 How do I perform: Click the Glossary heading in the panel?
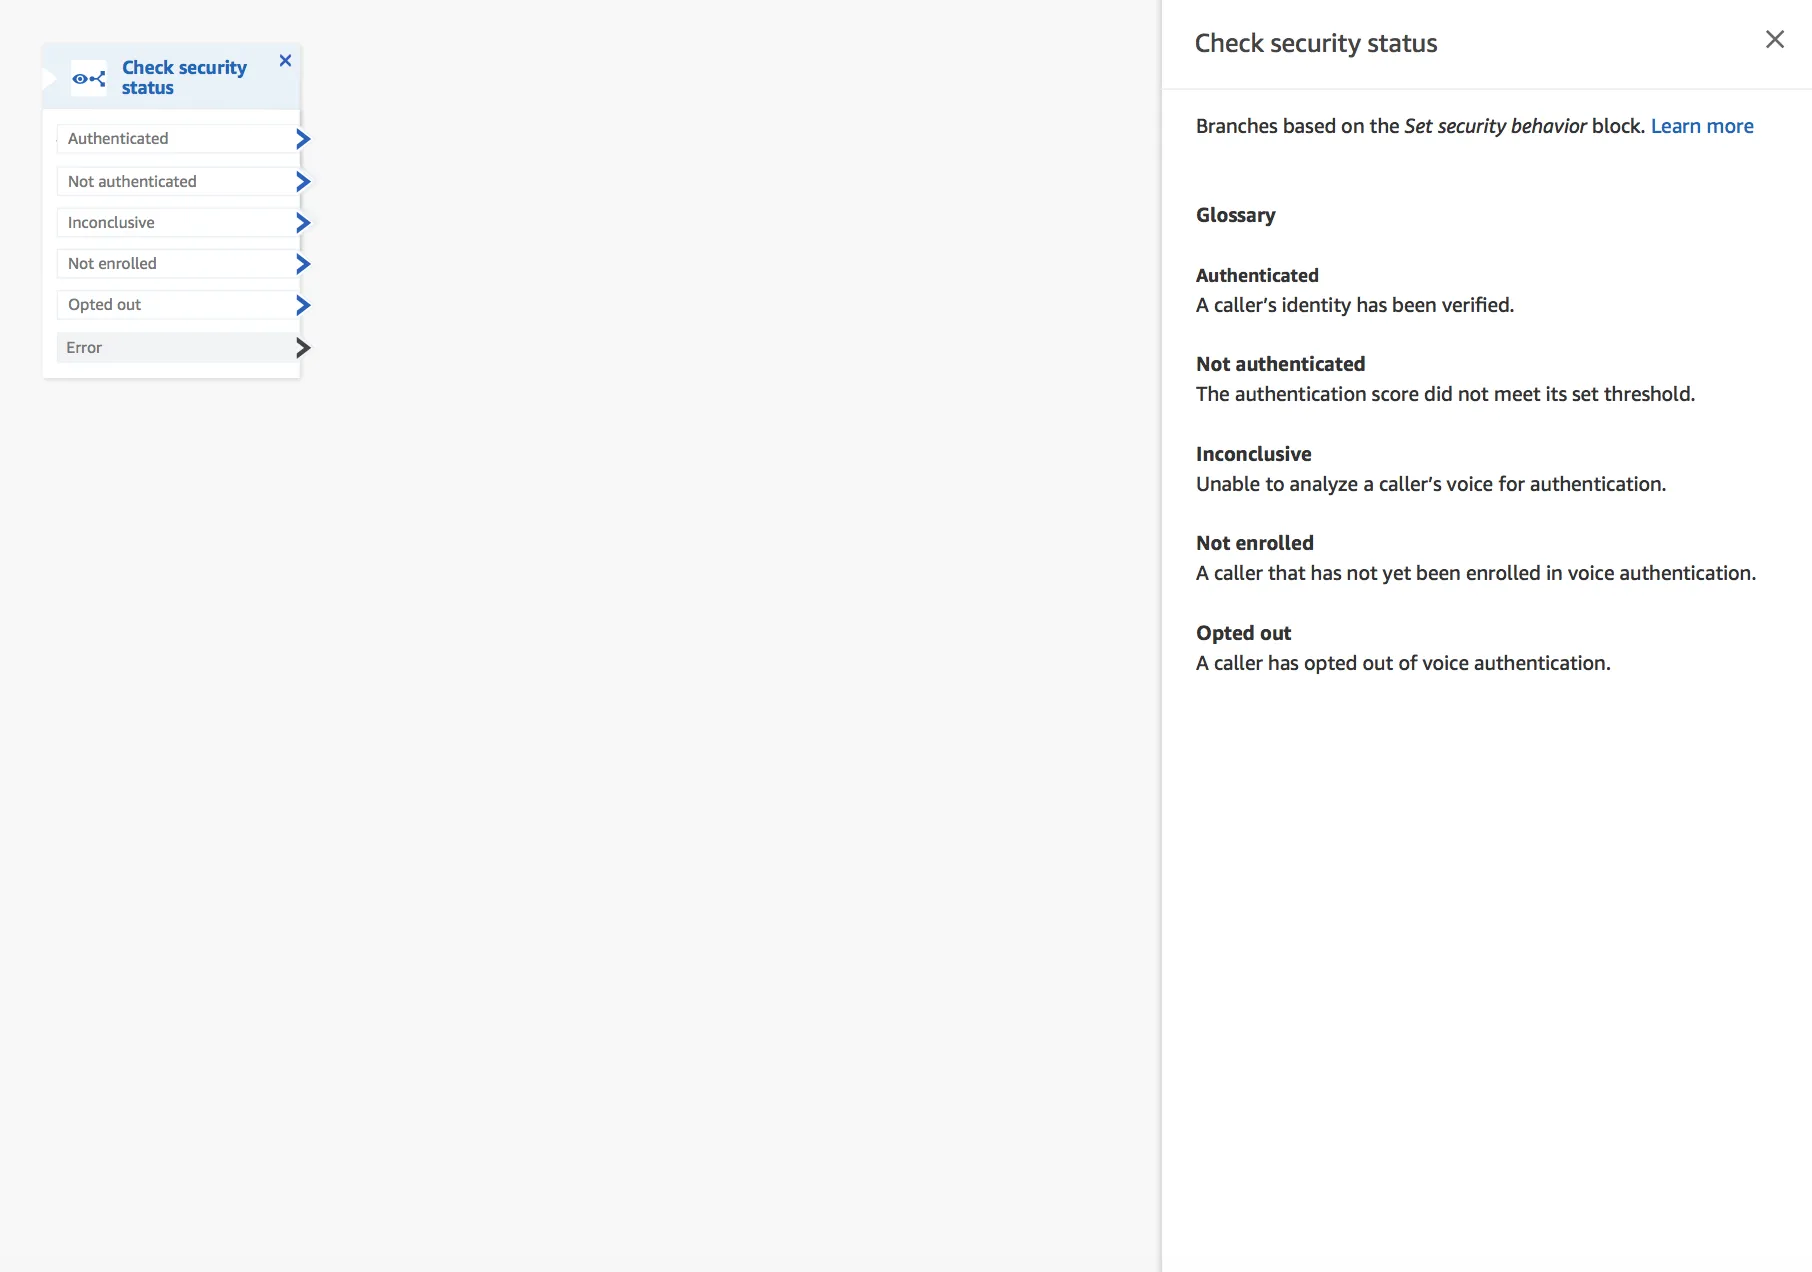pyautogui.click(x=1235, y=215)
